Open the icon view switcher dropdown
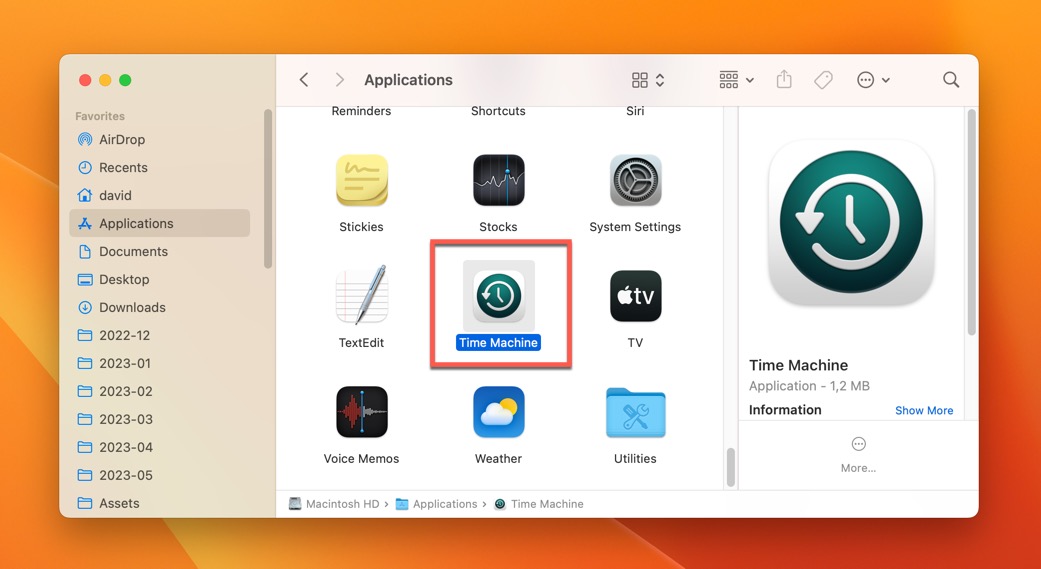This screenshot has height=569, width=1041. tap(648, 80)
